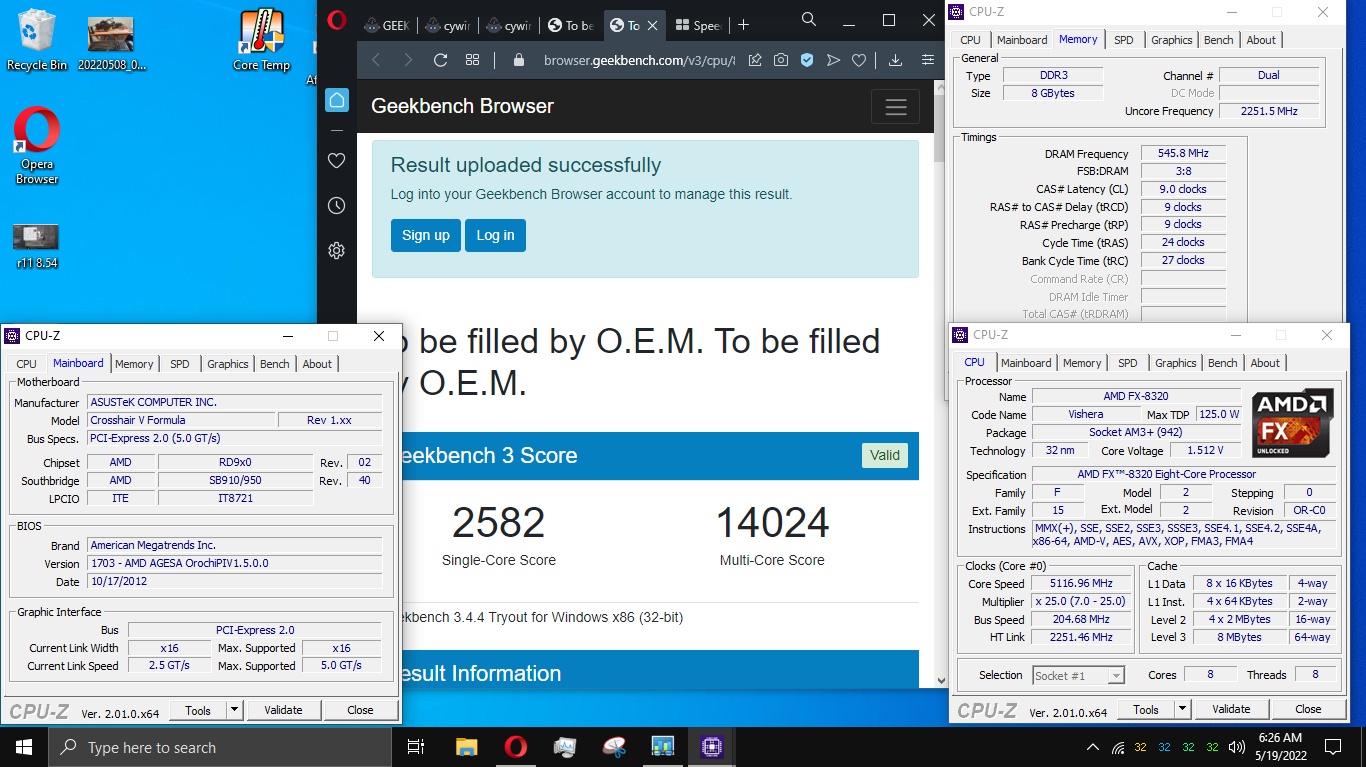This screenshot has height=767, width=1366.
Task: Click Tools button in bottom-right CPU-Z window
Action: click(1146, 709)
